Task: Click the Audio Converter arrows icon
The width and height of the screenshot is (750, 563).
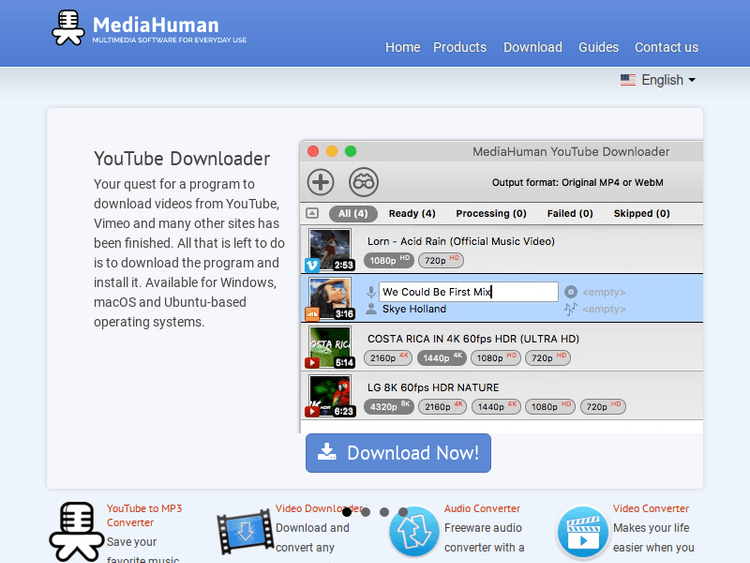Action: pos(414,531)
